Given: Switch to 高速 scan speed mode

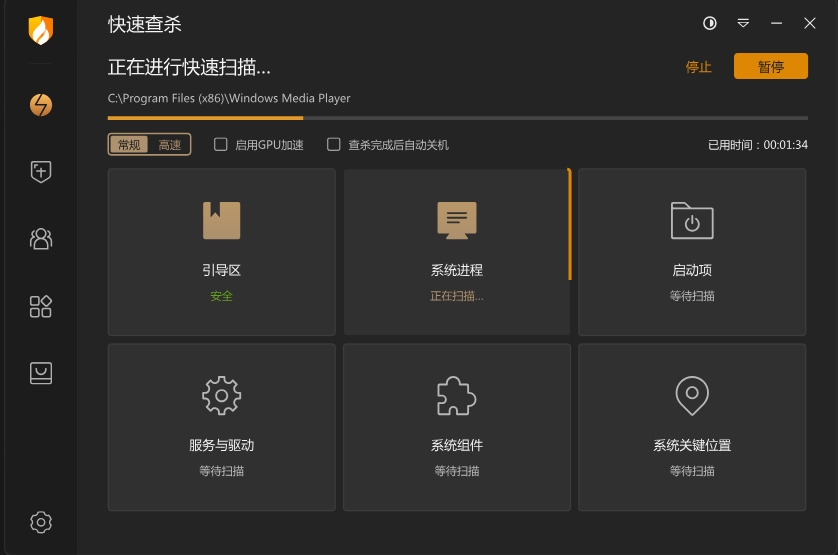Looking at the screenshot, I should pos(169,144).
